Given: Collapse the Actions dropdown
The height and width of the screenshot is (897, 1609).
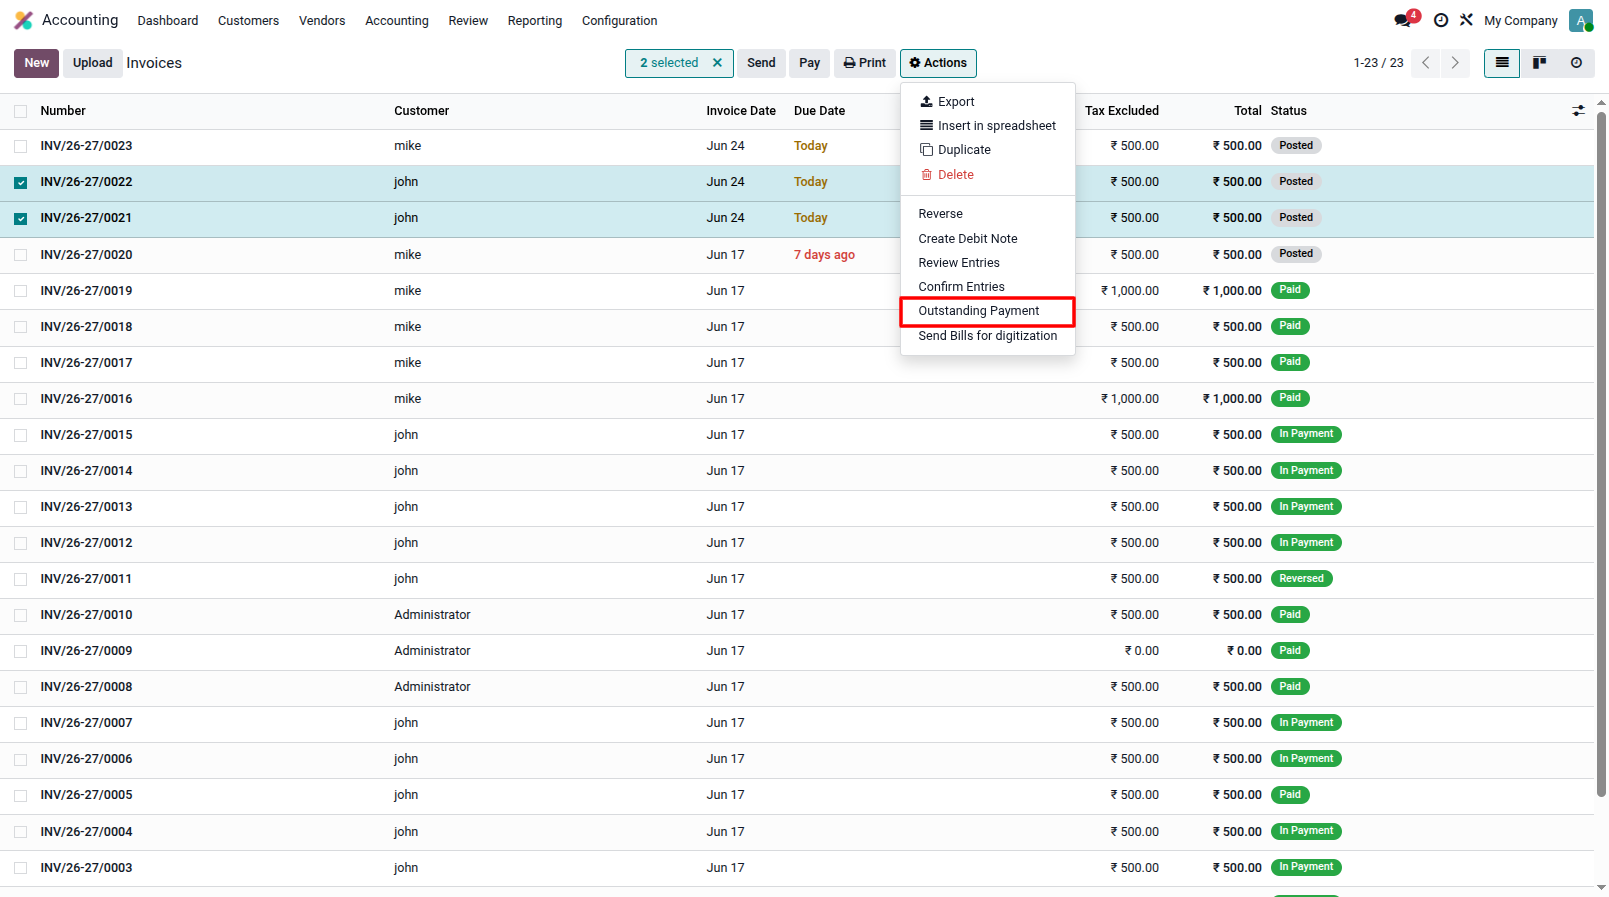Looking at the screenshot, I should [x=938, y=63].
